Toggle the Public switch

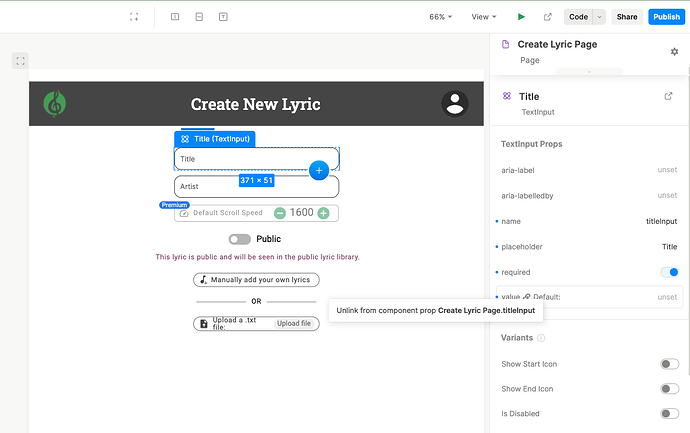[239, 239]
